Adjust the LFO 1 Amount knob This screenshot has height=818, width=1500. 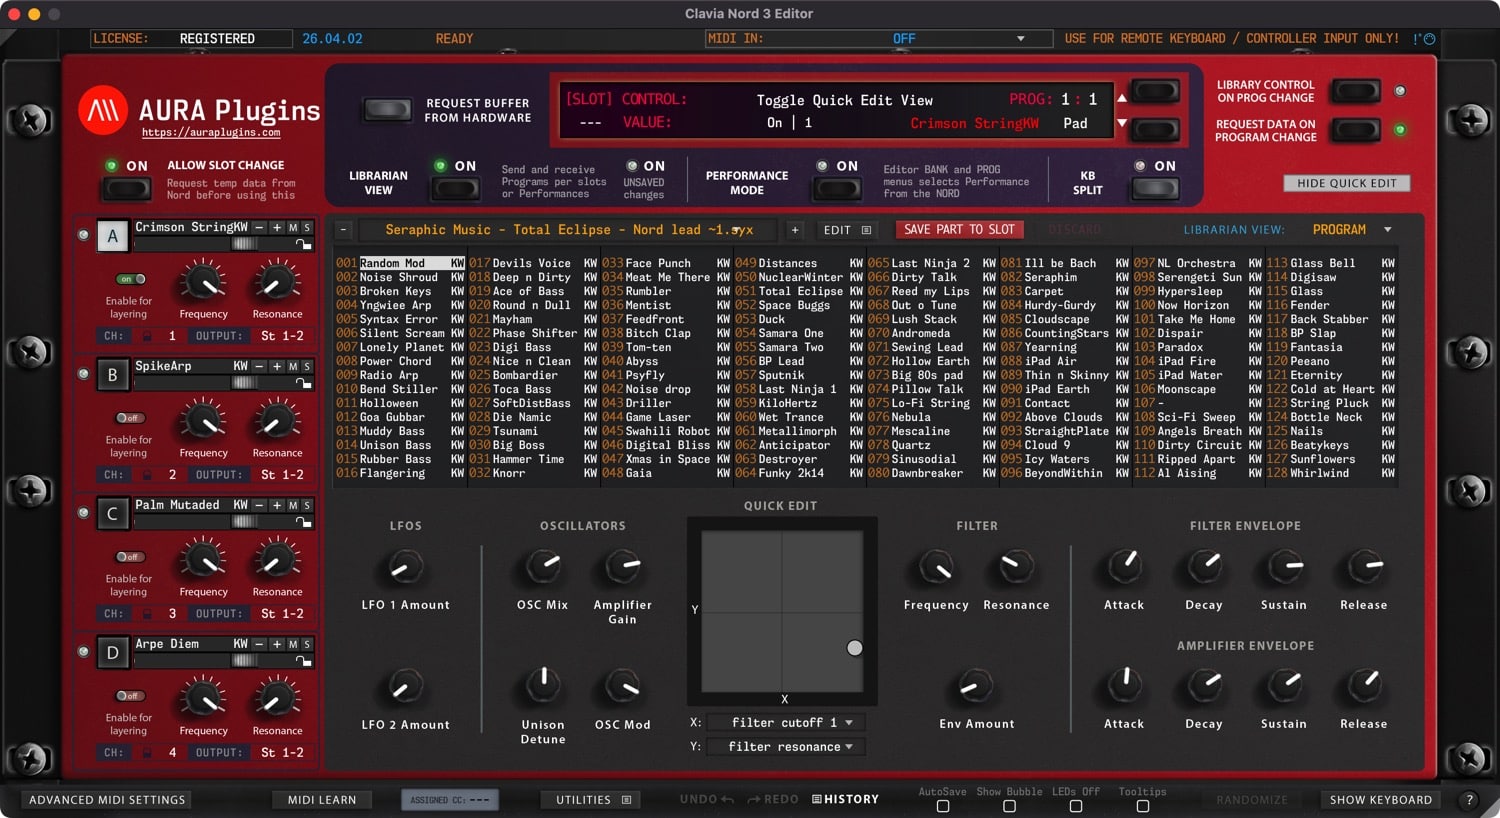tap(405, 565)
